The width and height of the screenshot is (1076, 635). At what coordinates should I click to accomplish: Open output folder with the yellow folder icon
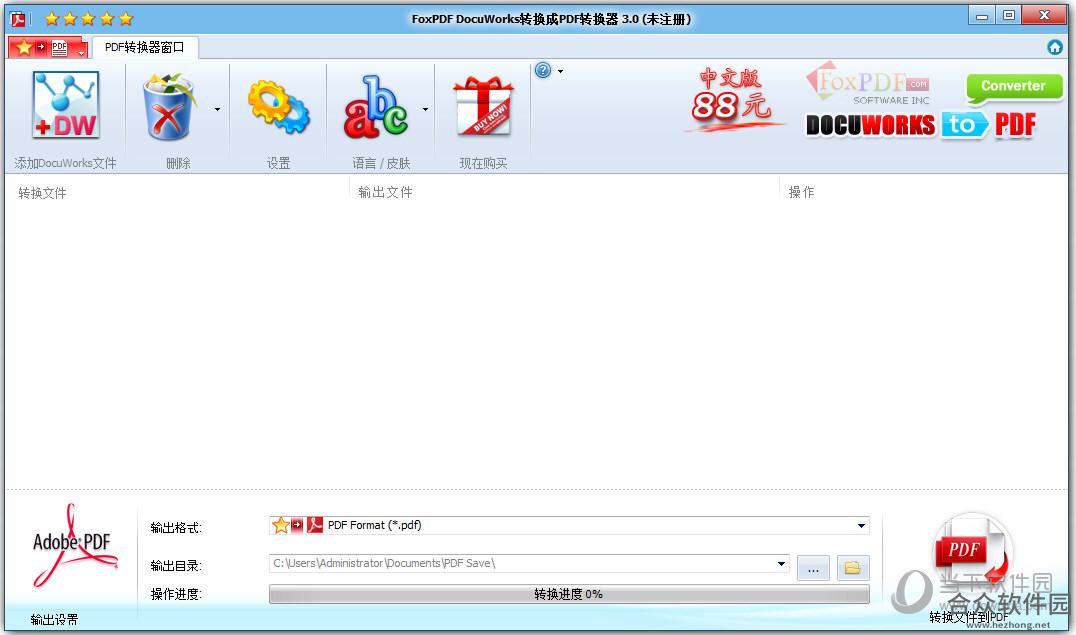point(853,568)
